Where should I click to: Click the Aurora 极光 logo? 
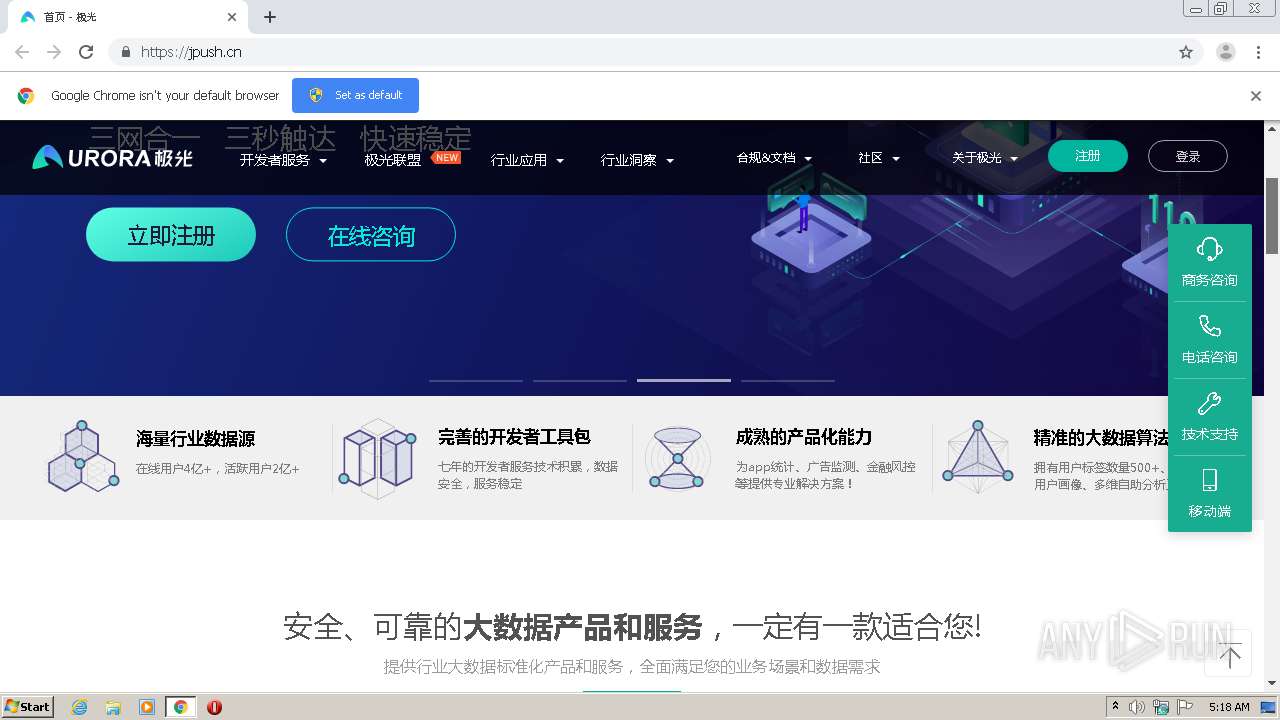[112, 157]
